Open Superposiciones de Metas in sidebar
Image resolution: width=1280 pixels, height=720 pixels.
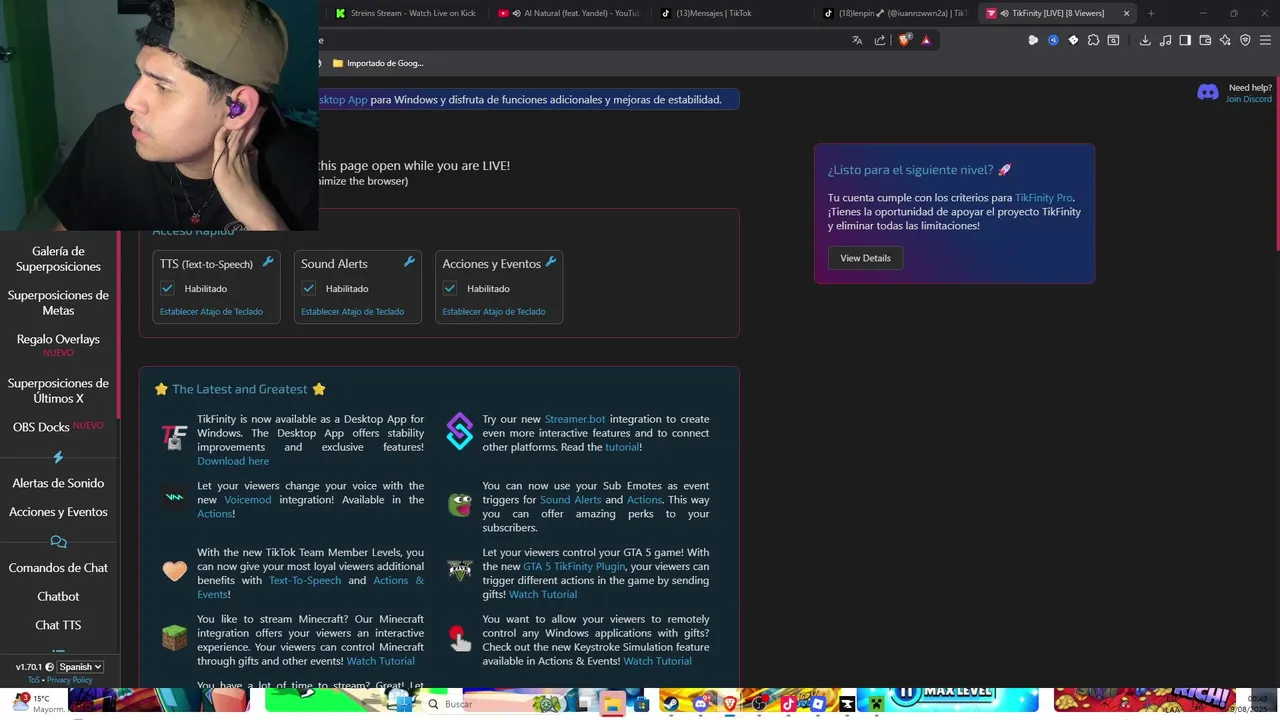coord(58,303)
